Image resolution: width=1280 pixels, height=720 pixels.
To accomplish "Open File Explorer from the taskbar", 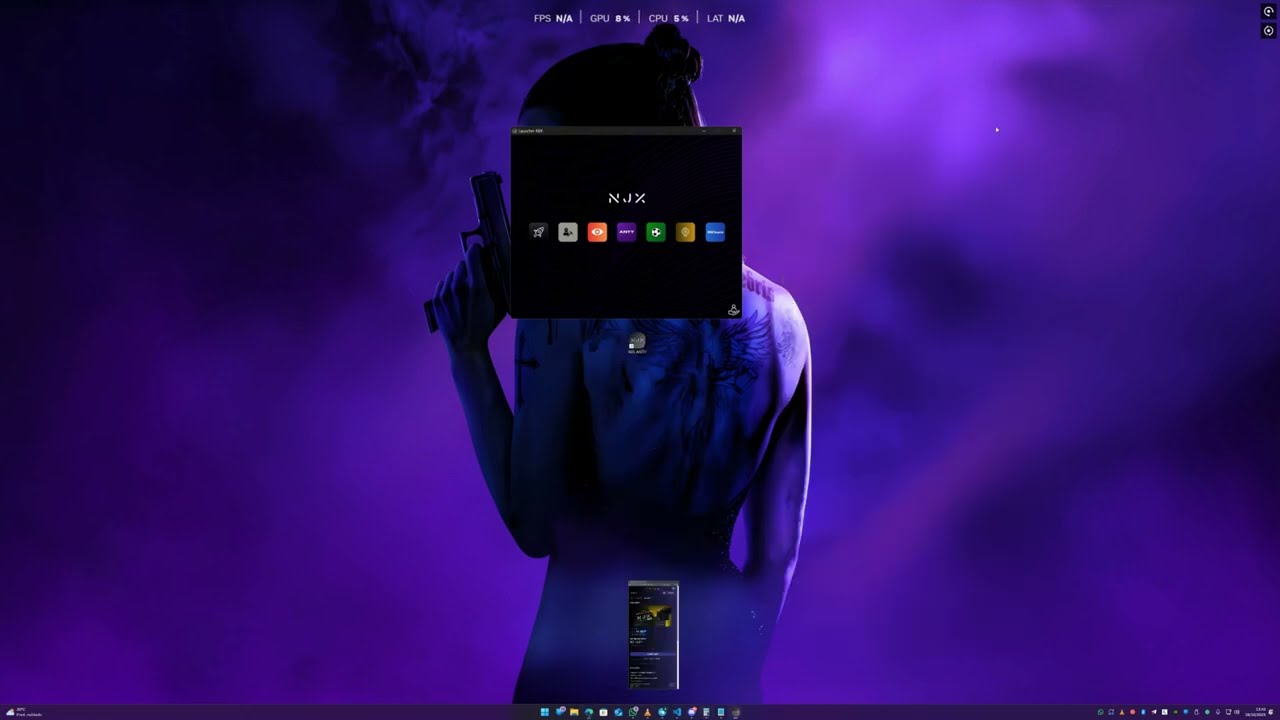I will [x=574, y=712].
